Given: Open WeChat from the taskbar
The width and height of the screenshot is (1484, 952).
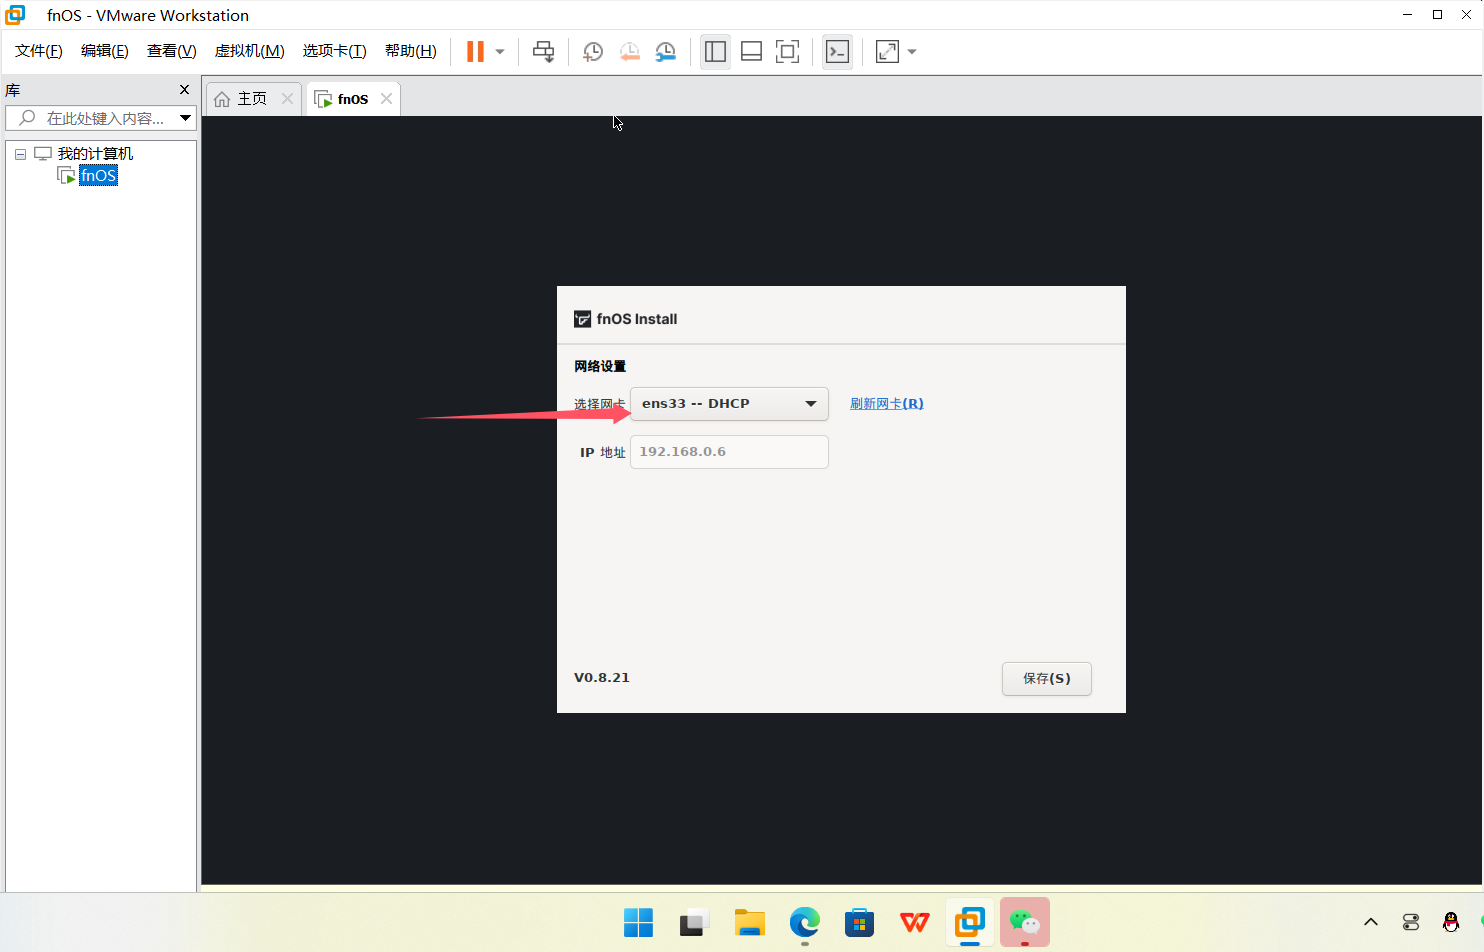Looking at the screenshot, I should [x=1025, y=922].
